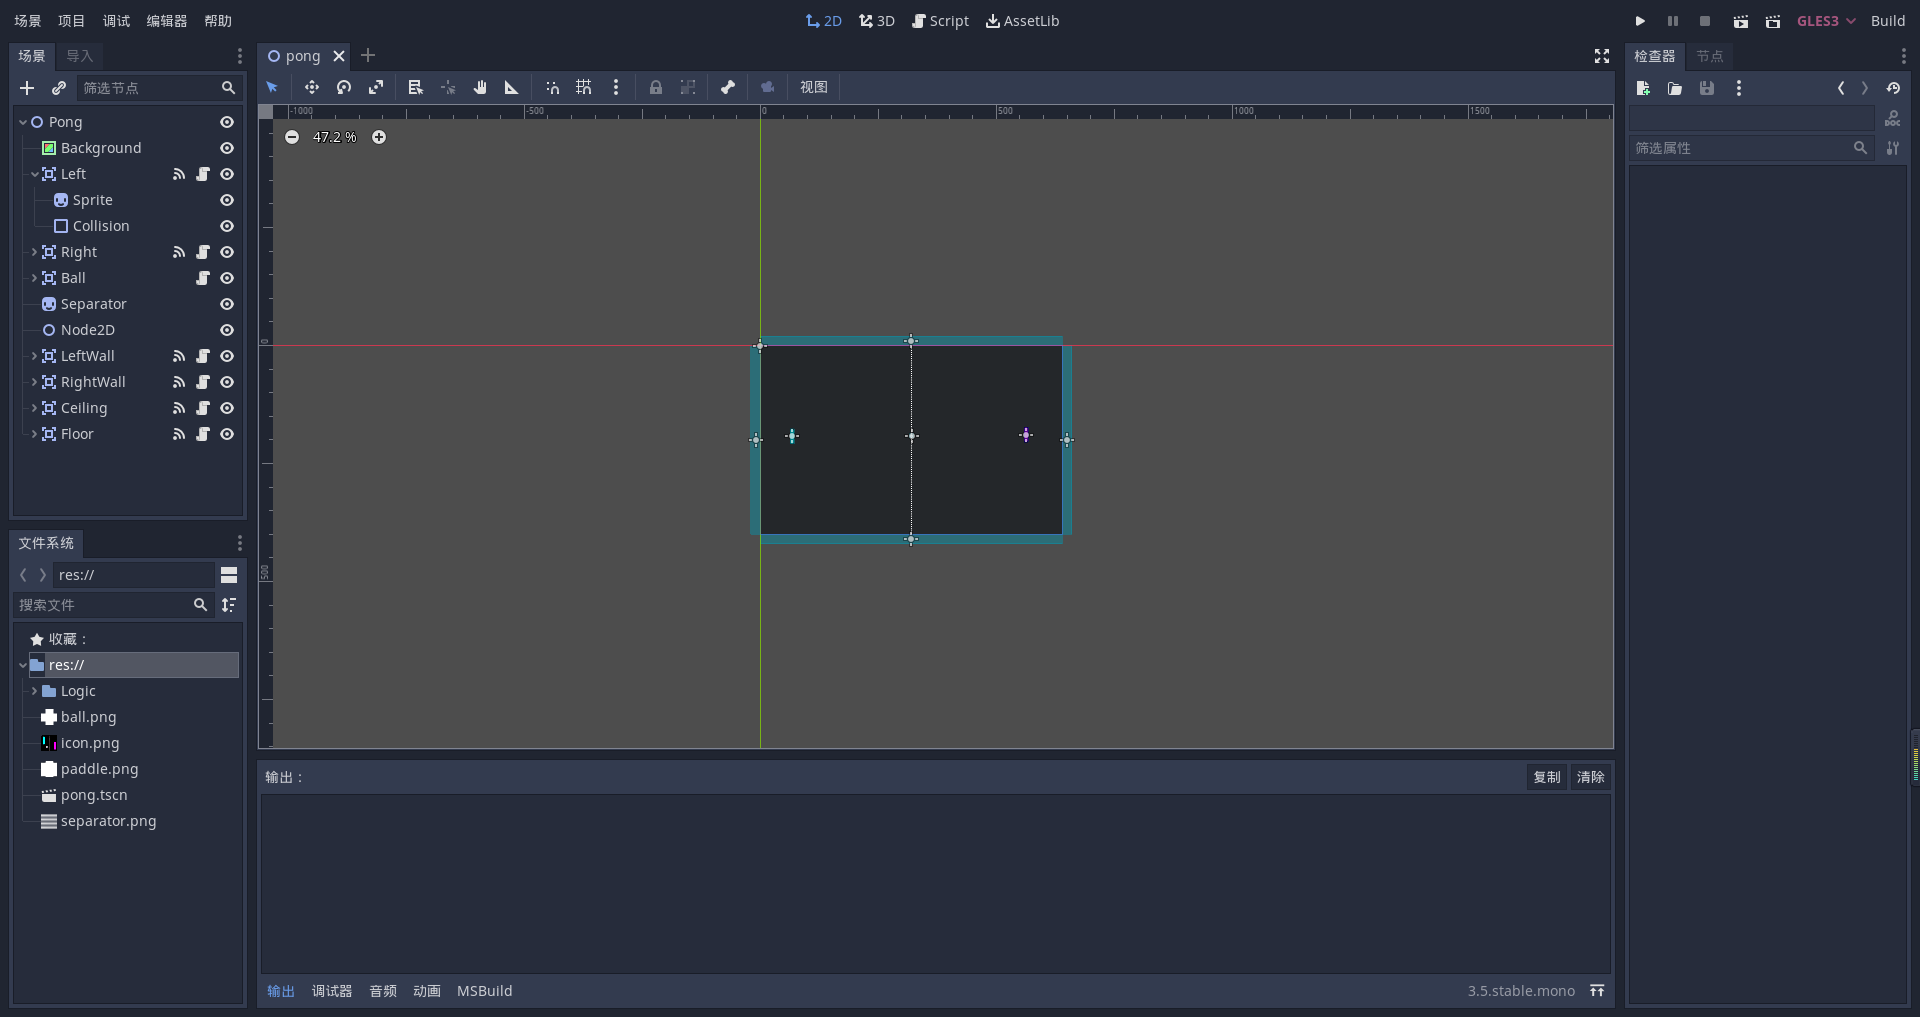Select the Ruler measurement tool
The width and height of the screenshot is (1920, 1017).
tap(512, 88)
